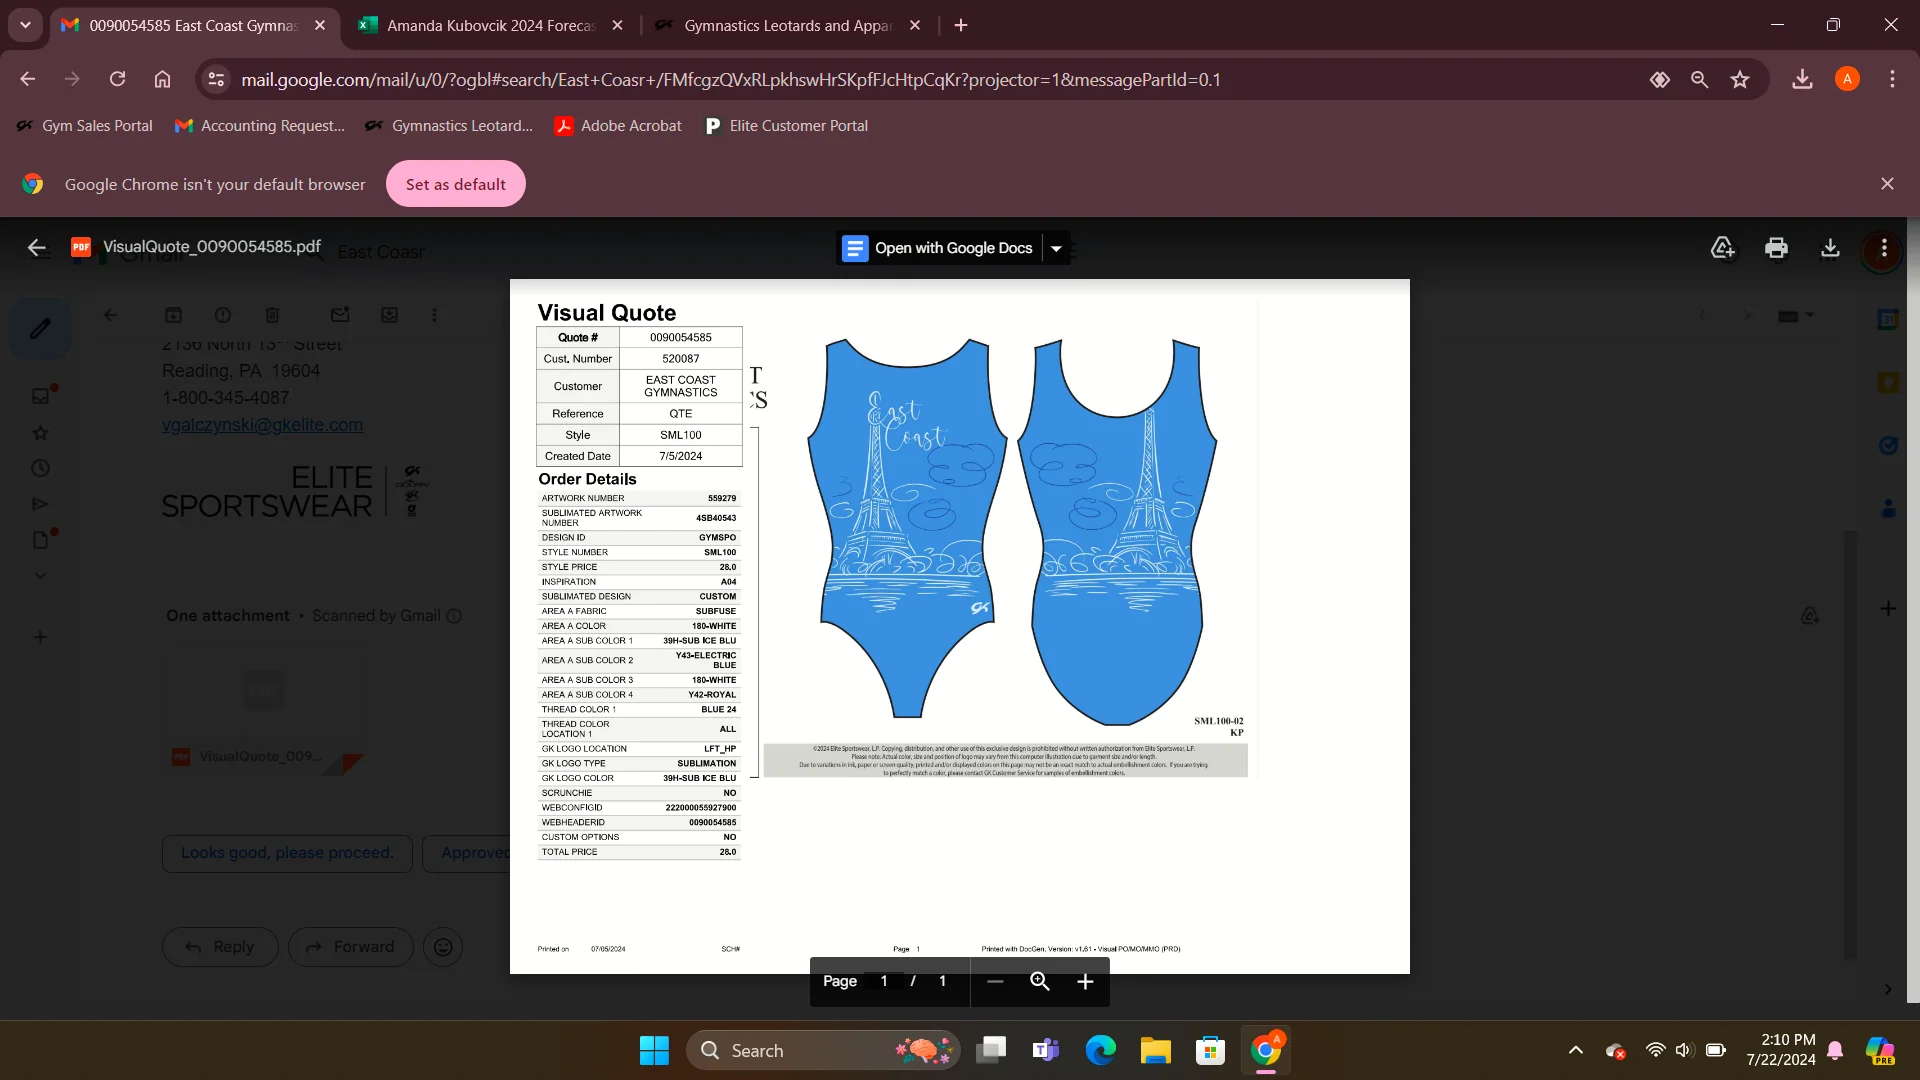Open Gymnastics Leotard bookmark
The image size is (1920, 1080).
click(449, 126)
